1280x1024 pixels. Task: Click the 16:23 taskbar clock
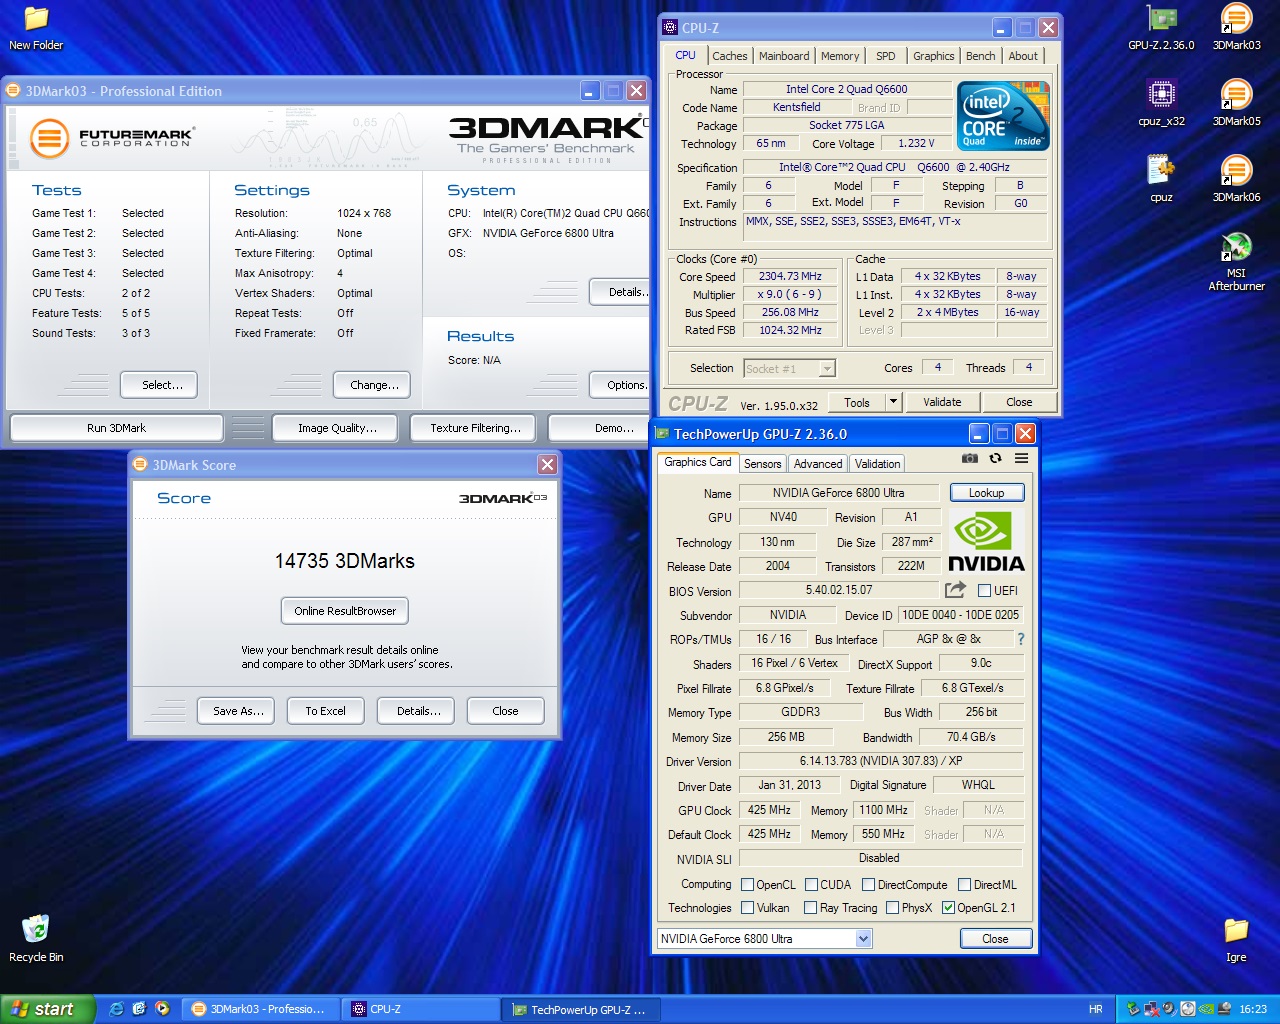(x=1252, y=1009)
